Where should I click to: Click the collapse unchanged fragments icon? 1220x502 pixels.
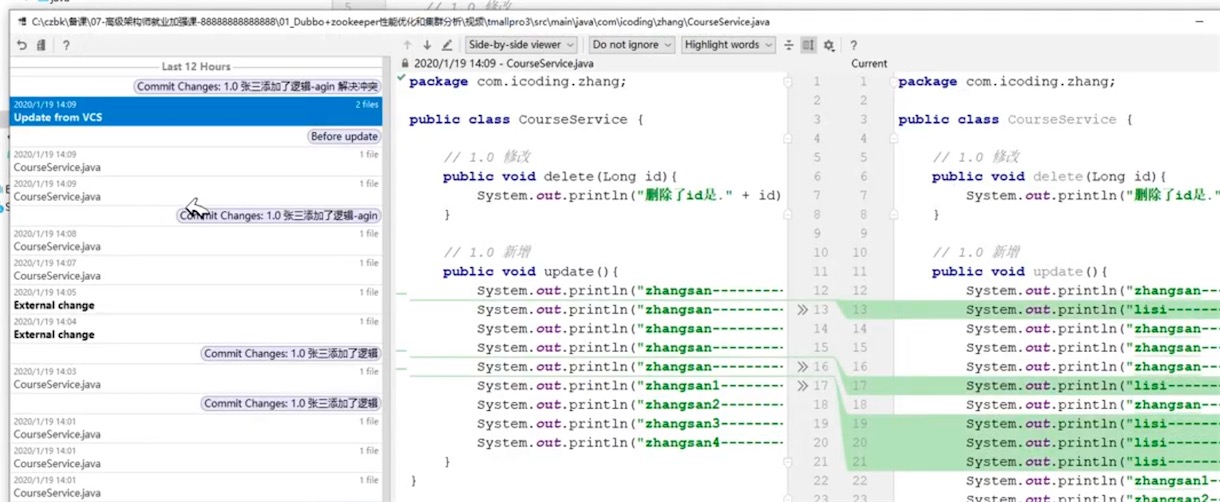point(789,45)
